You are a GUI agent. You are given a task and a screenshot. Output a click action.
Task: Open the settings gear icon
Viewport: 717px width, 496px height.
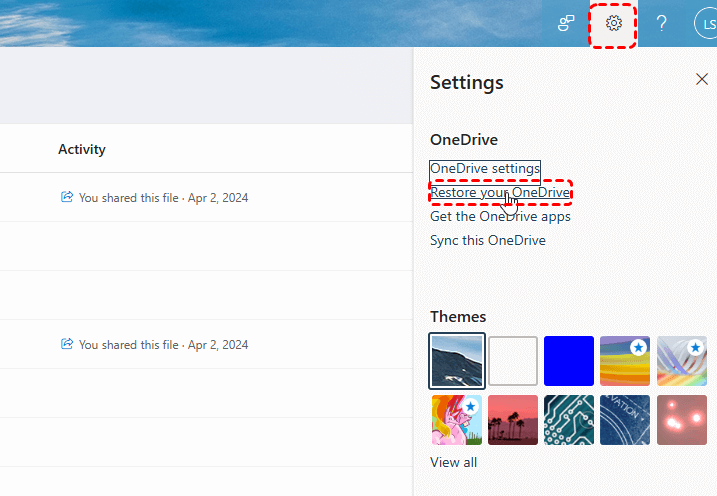613,23
